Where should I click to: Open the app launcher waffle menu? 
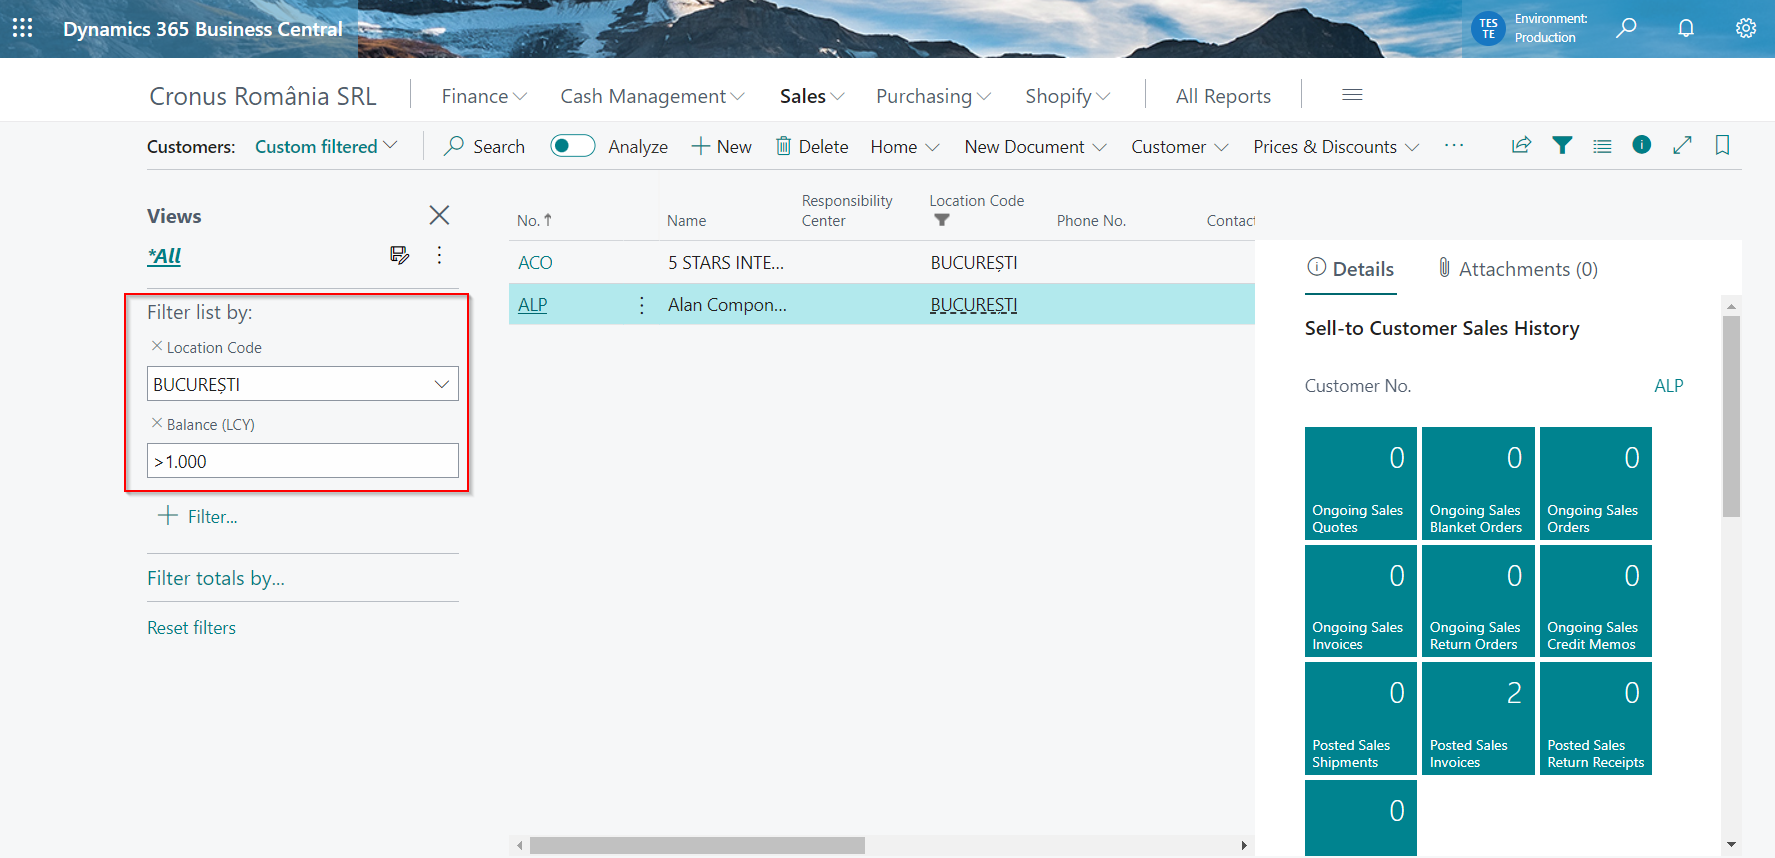22,28
